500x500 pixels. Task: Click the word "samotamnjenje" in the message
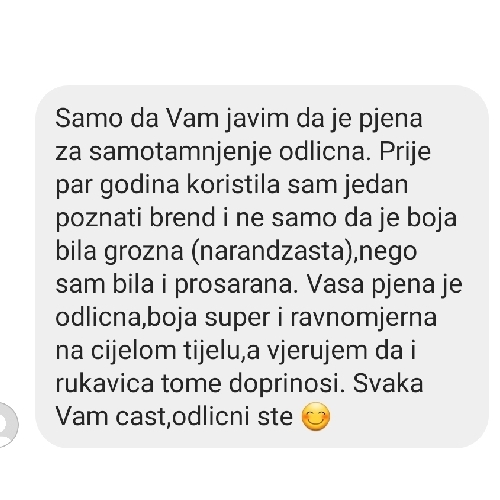(180, 152)
